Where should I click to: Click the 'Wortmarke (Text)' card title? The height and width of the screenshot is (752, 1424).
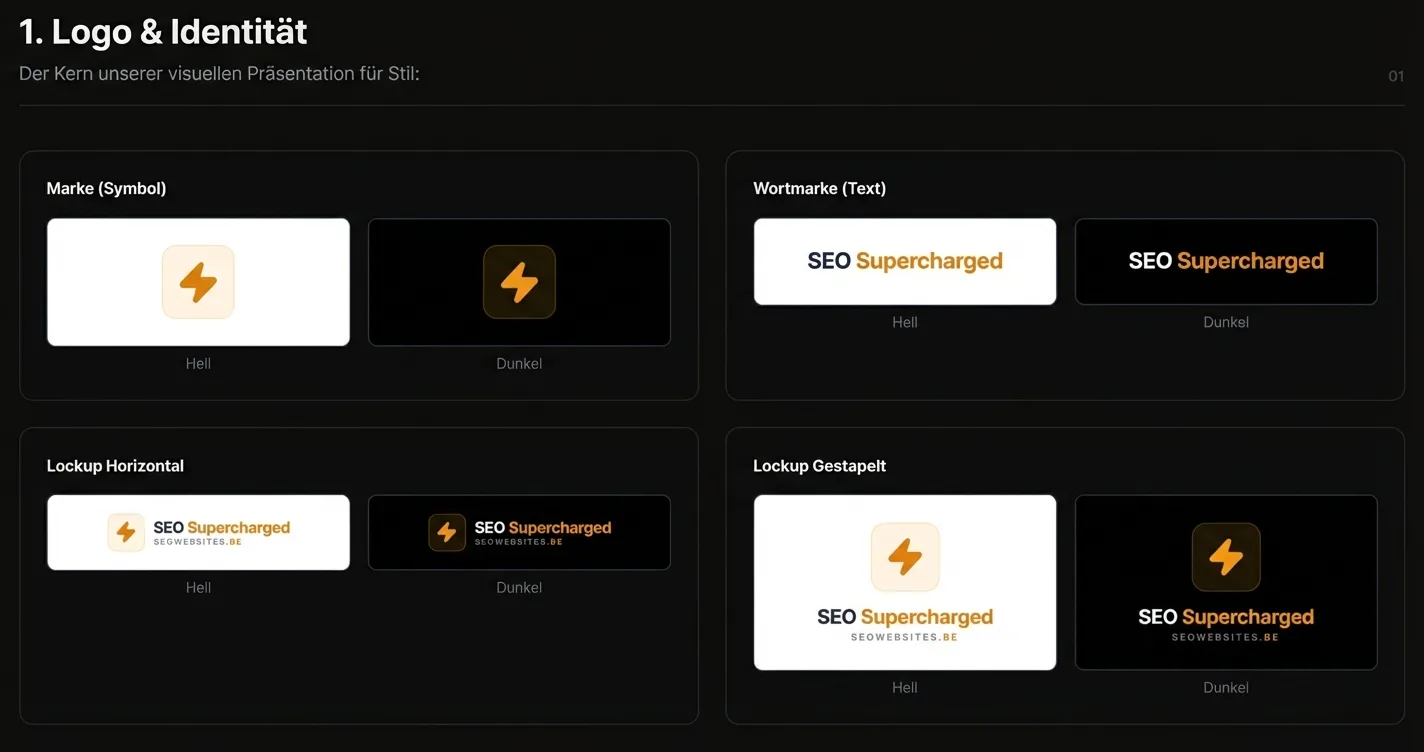click(x=819, y=188)
